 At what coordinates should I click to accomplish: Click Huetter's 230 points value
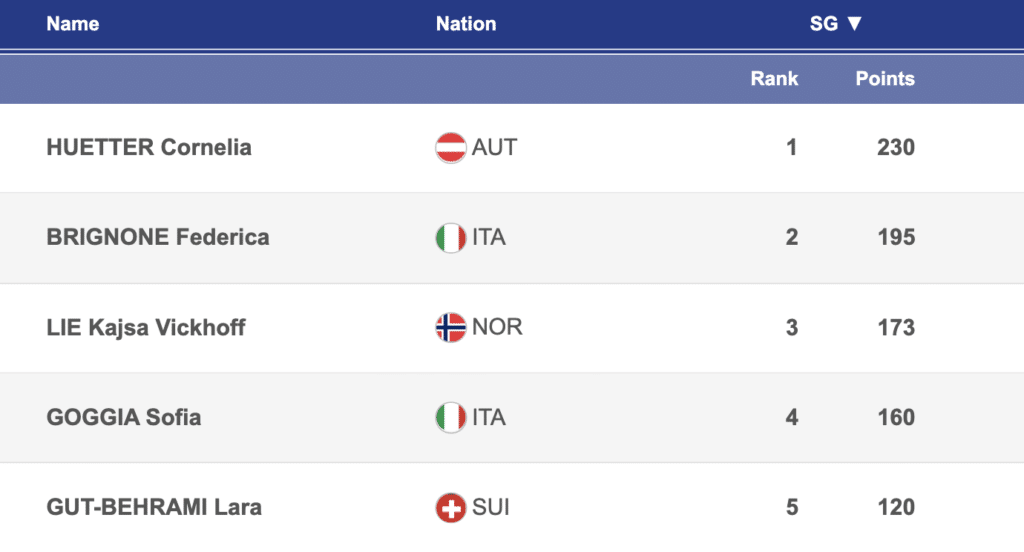(896, 148)
